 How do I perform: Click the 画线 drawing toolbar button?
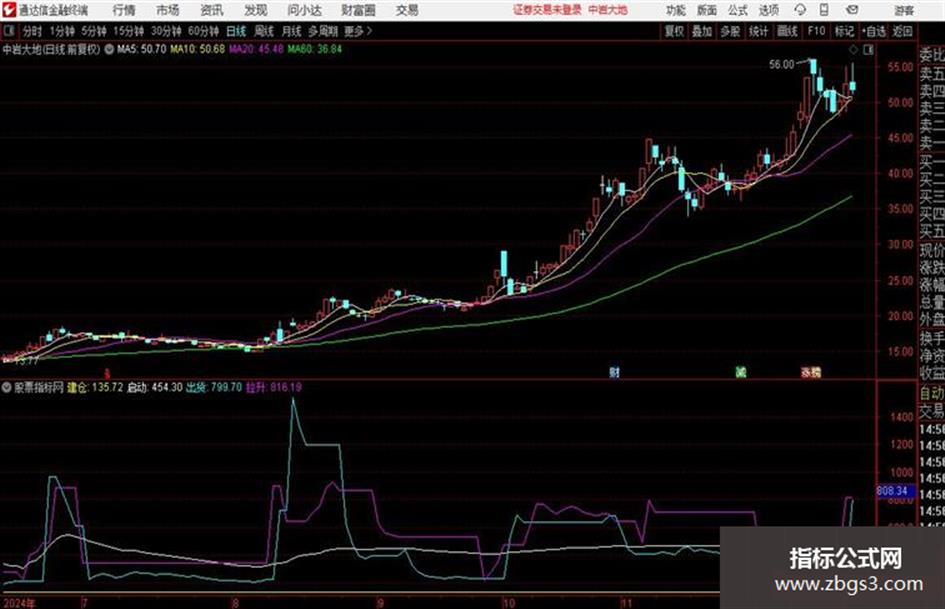click(x=787, y=31)
